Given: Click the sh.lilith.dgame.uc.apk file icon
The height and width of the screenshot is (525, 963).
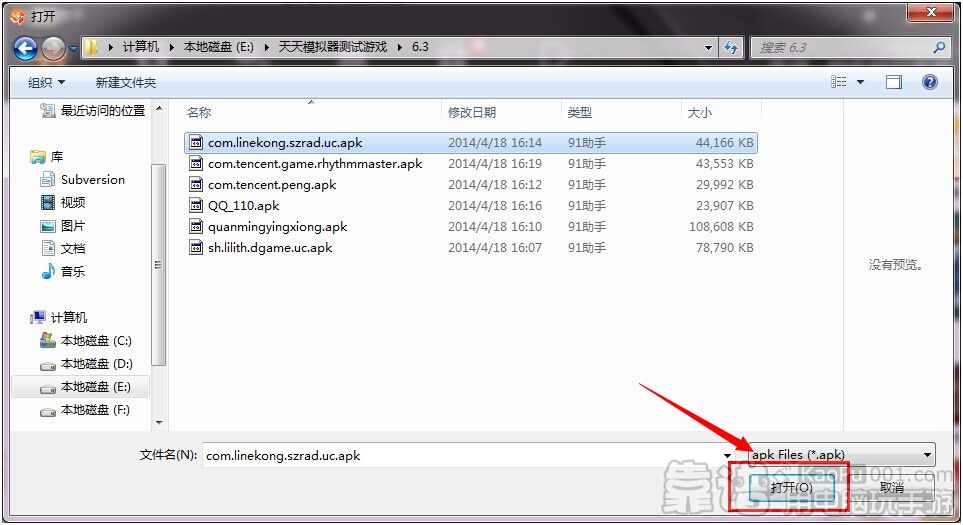Looking at the screenshot, I should pos(196,247).
